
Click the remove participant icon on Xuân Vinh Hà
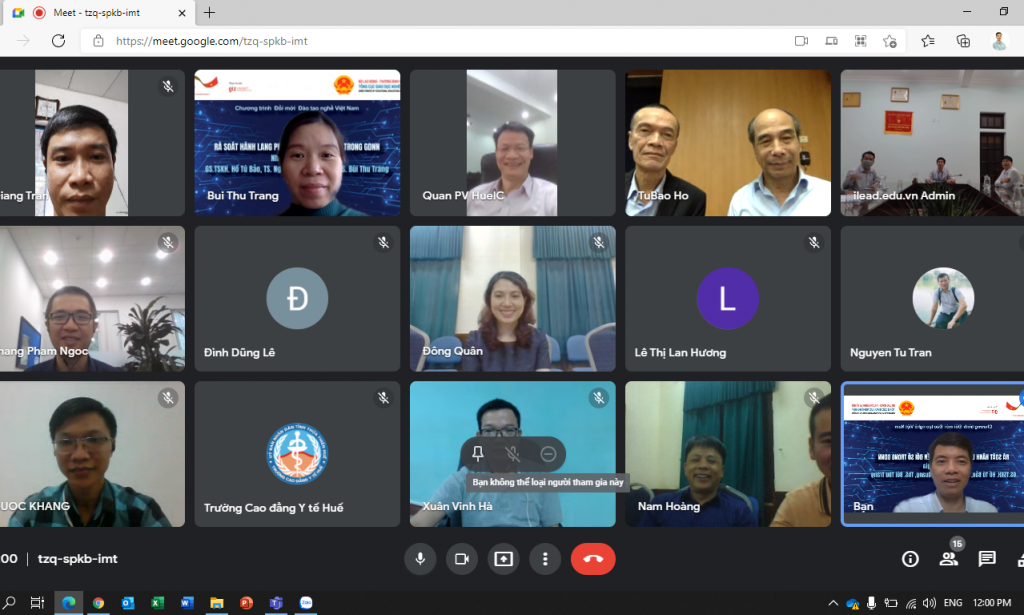[x=548, y=454]
